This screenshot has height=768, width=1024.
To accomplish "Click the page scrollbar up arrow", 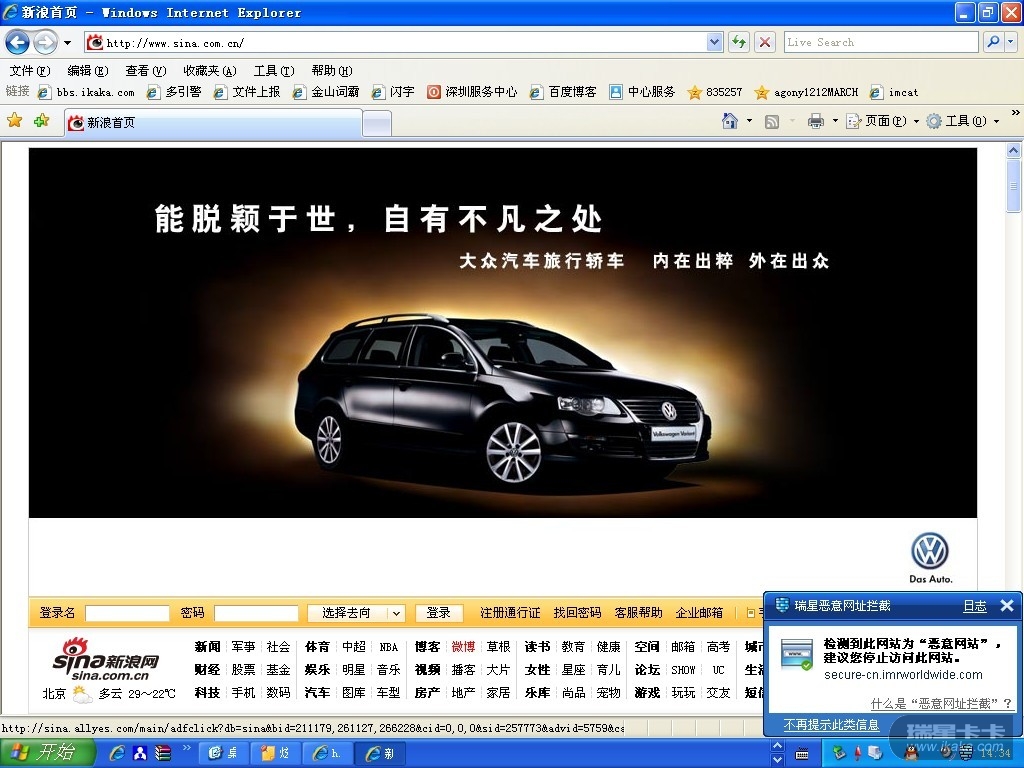I will click(x=1014, y=150).
